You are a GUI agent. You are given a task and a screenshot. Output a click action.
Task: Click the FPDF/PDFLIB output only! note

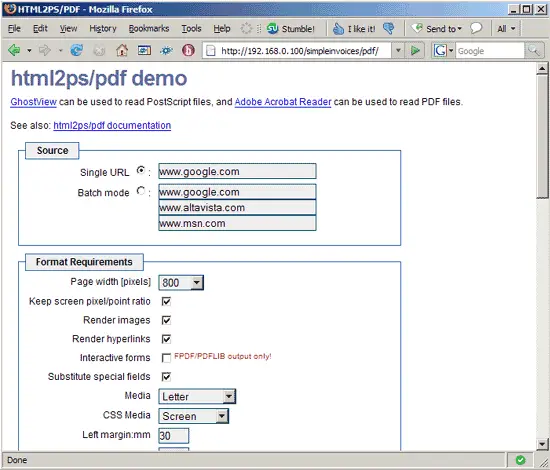223,356
